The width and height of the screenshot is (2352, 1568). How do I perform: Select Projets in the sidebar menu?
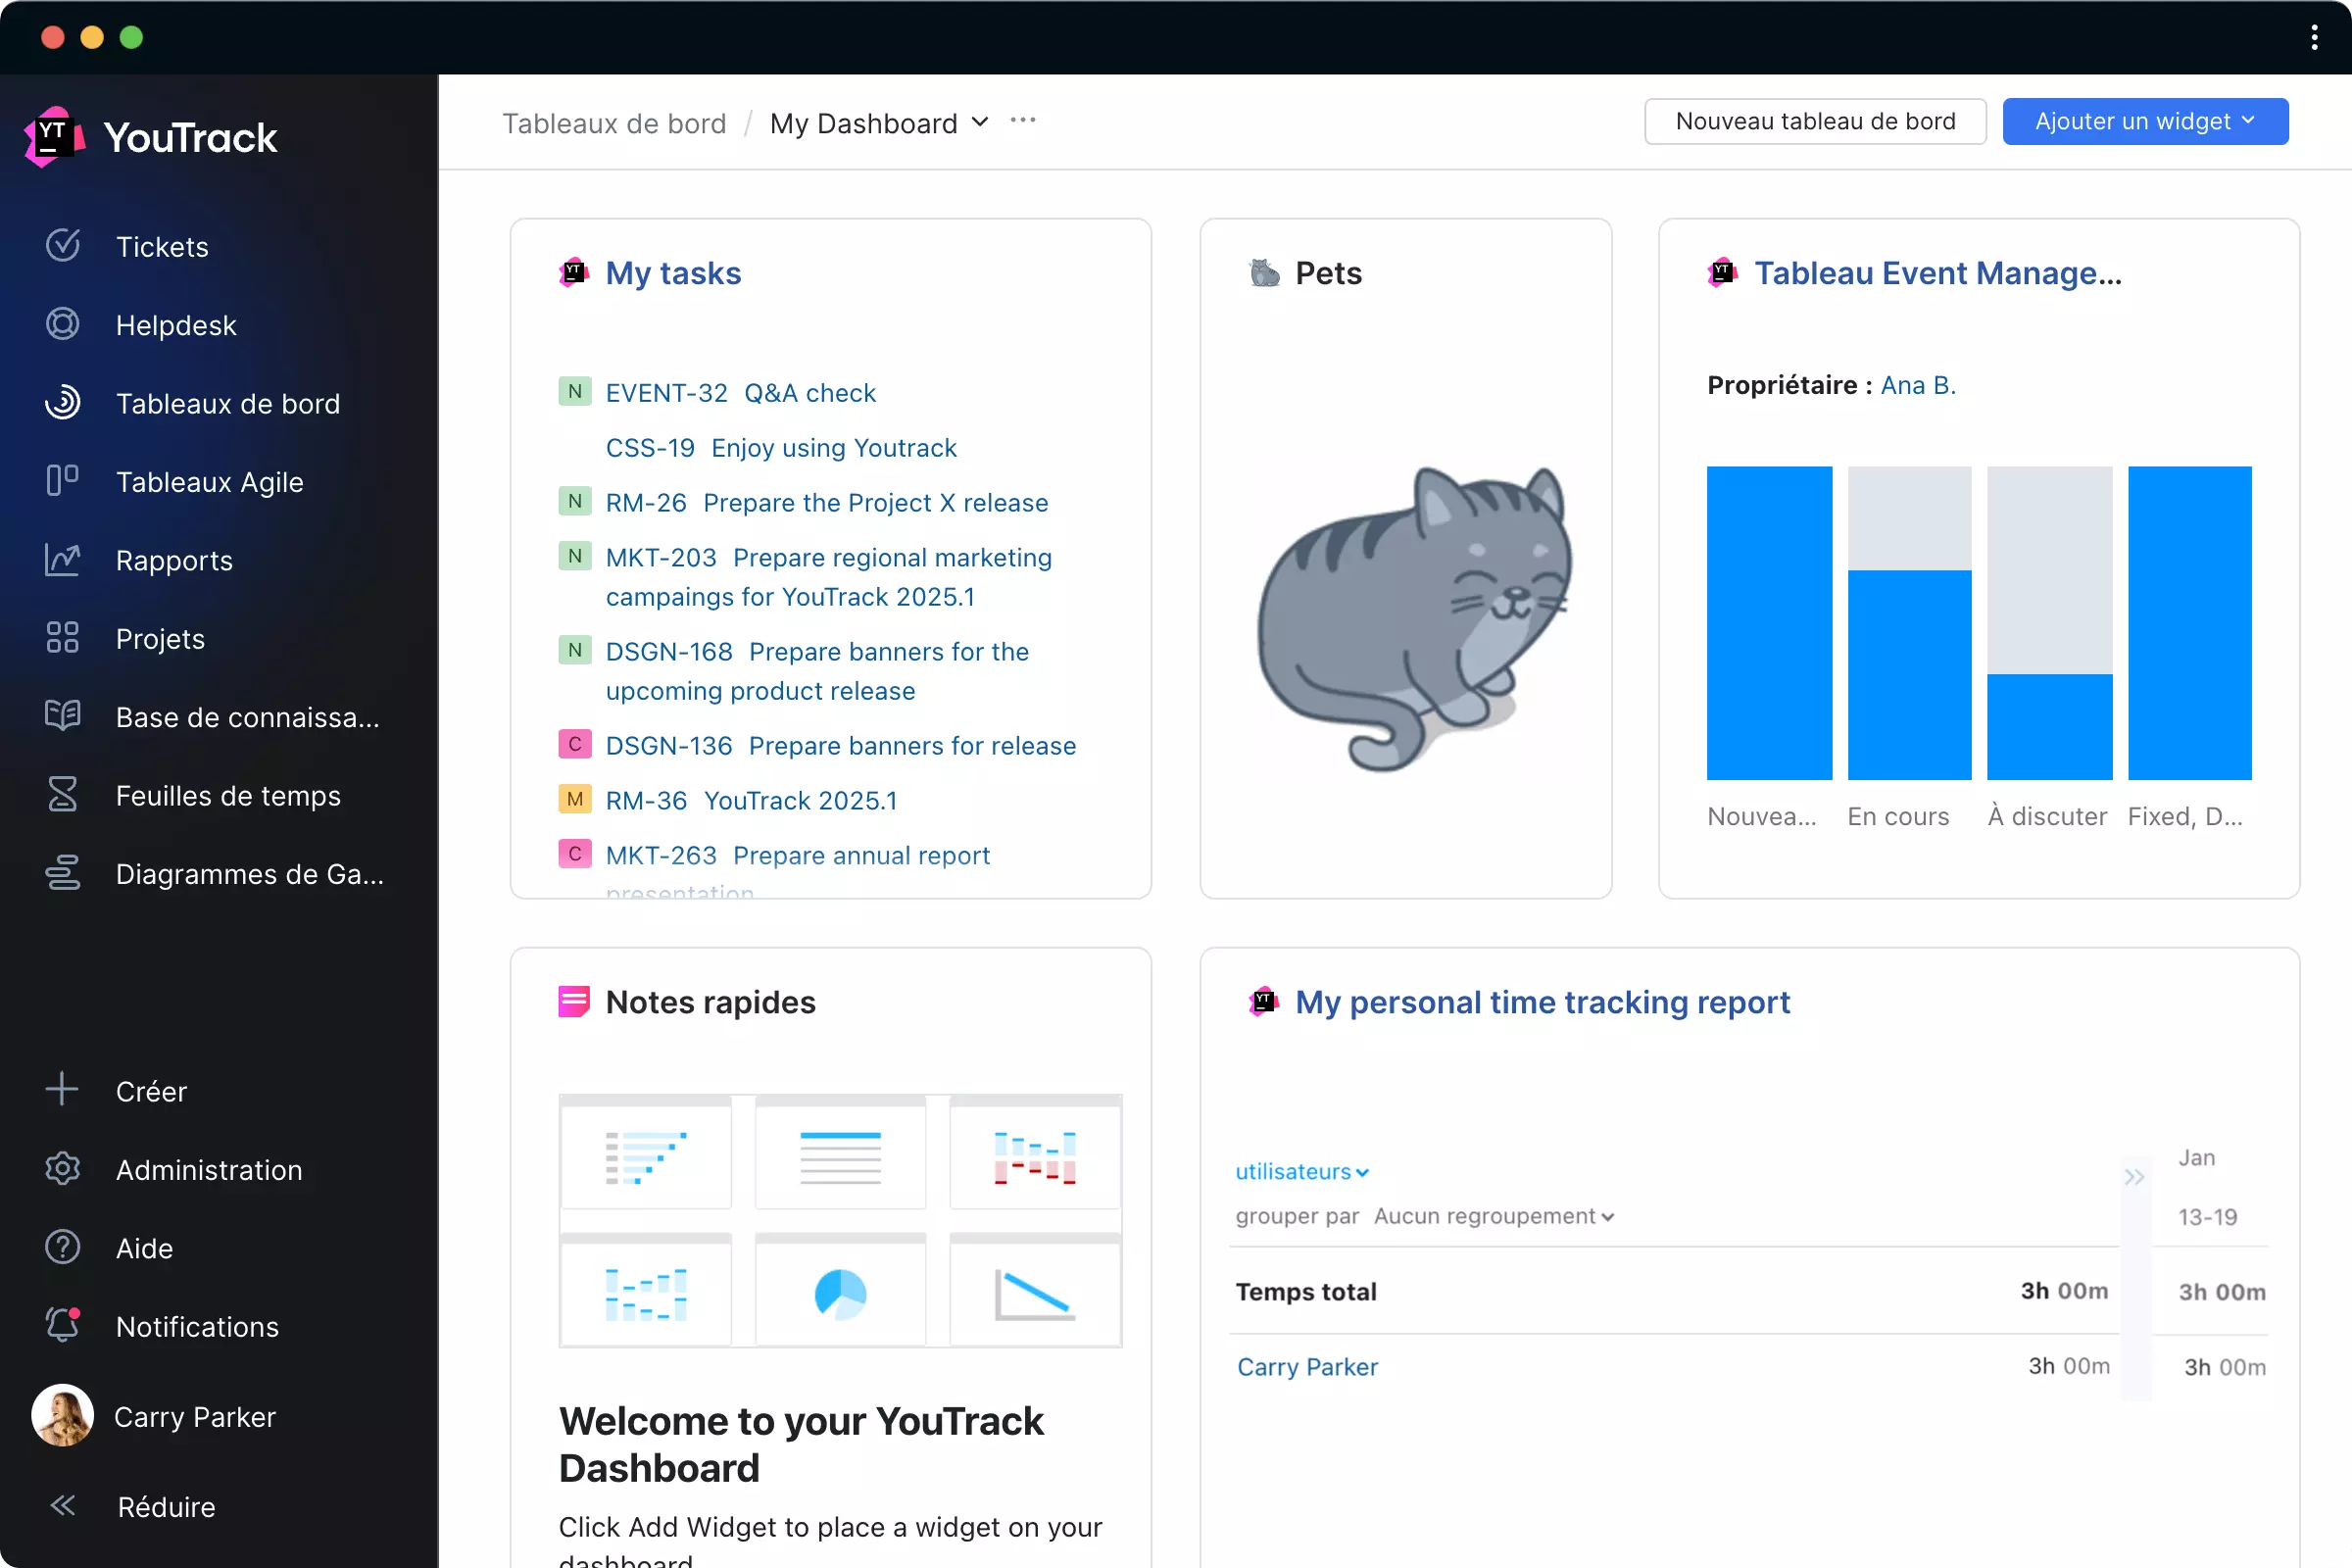coord(160,638)
